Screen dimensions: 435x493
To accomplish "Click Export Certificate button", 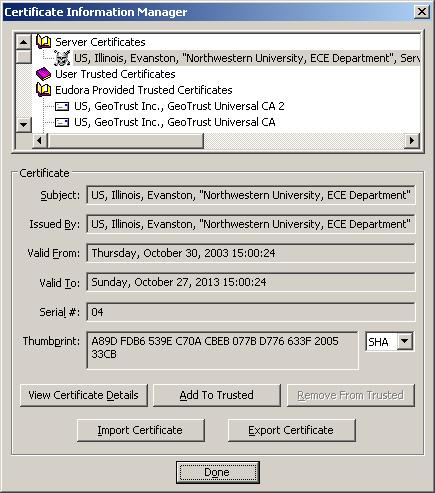I will pos(291,430).
